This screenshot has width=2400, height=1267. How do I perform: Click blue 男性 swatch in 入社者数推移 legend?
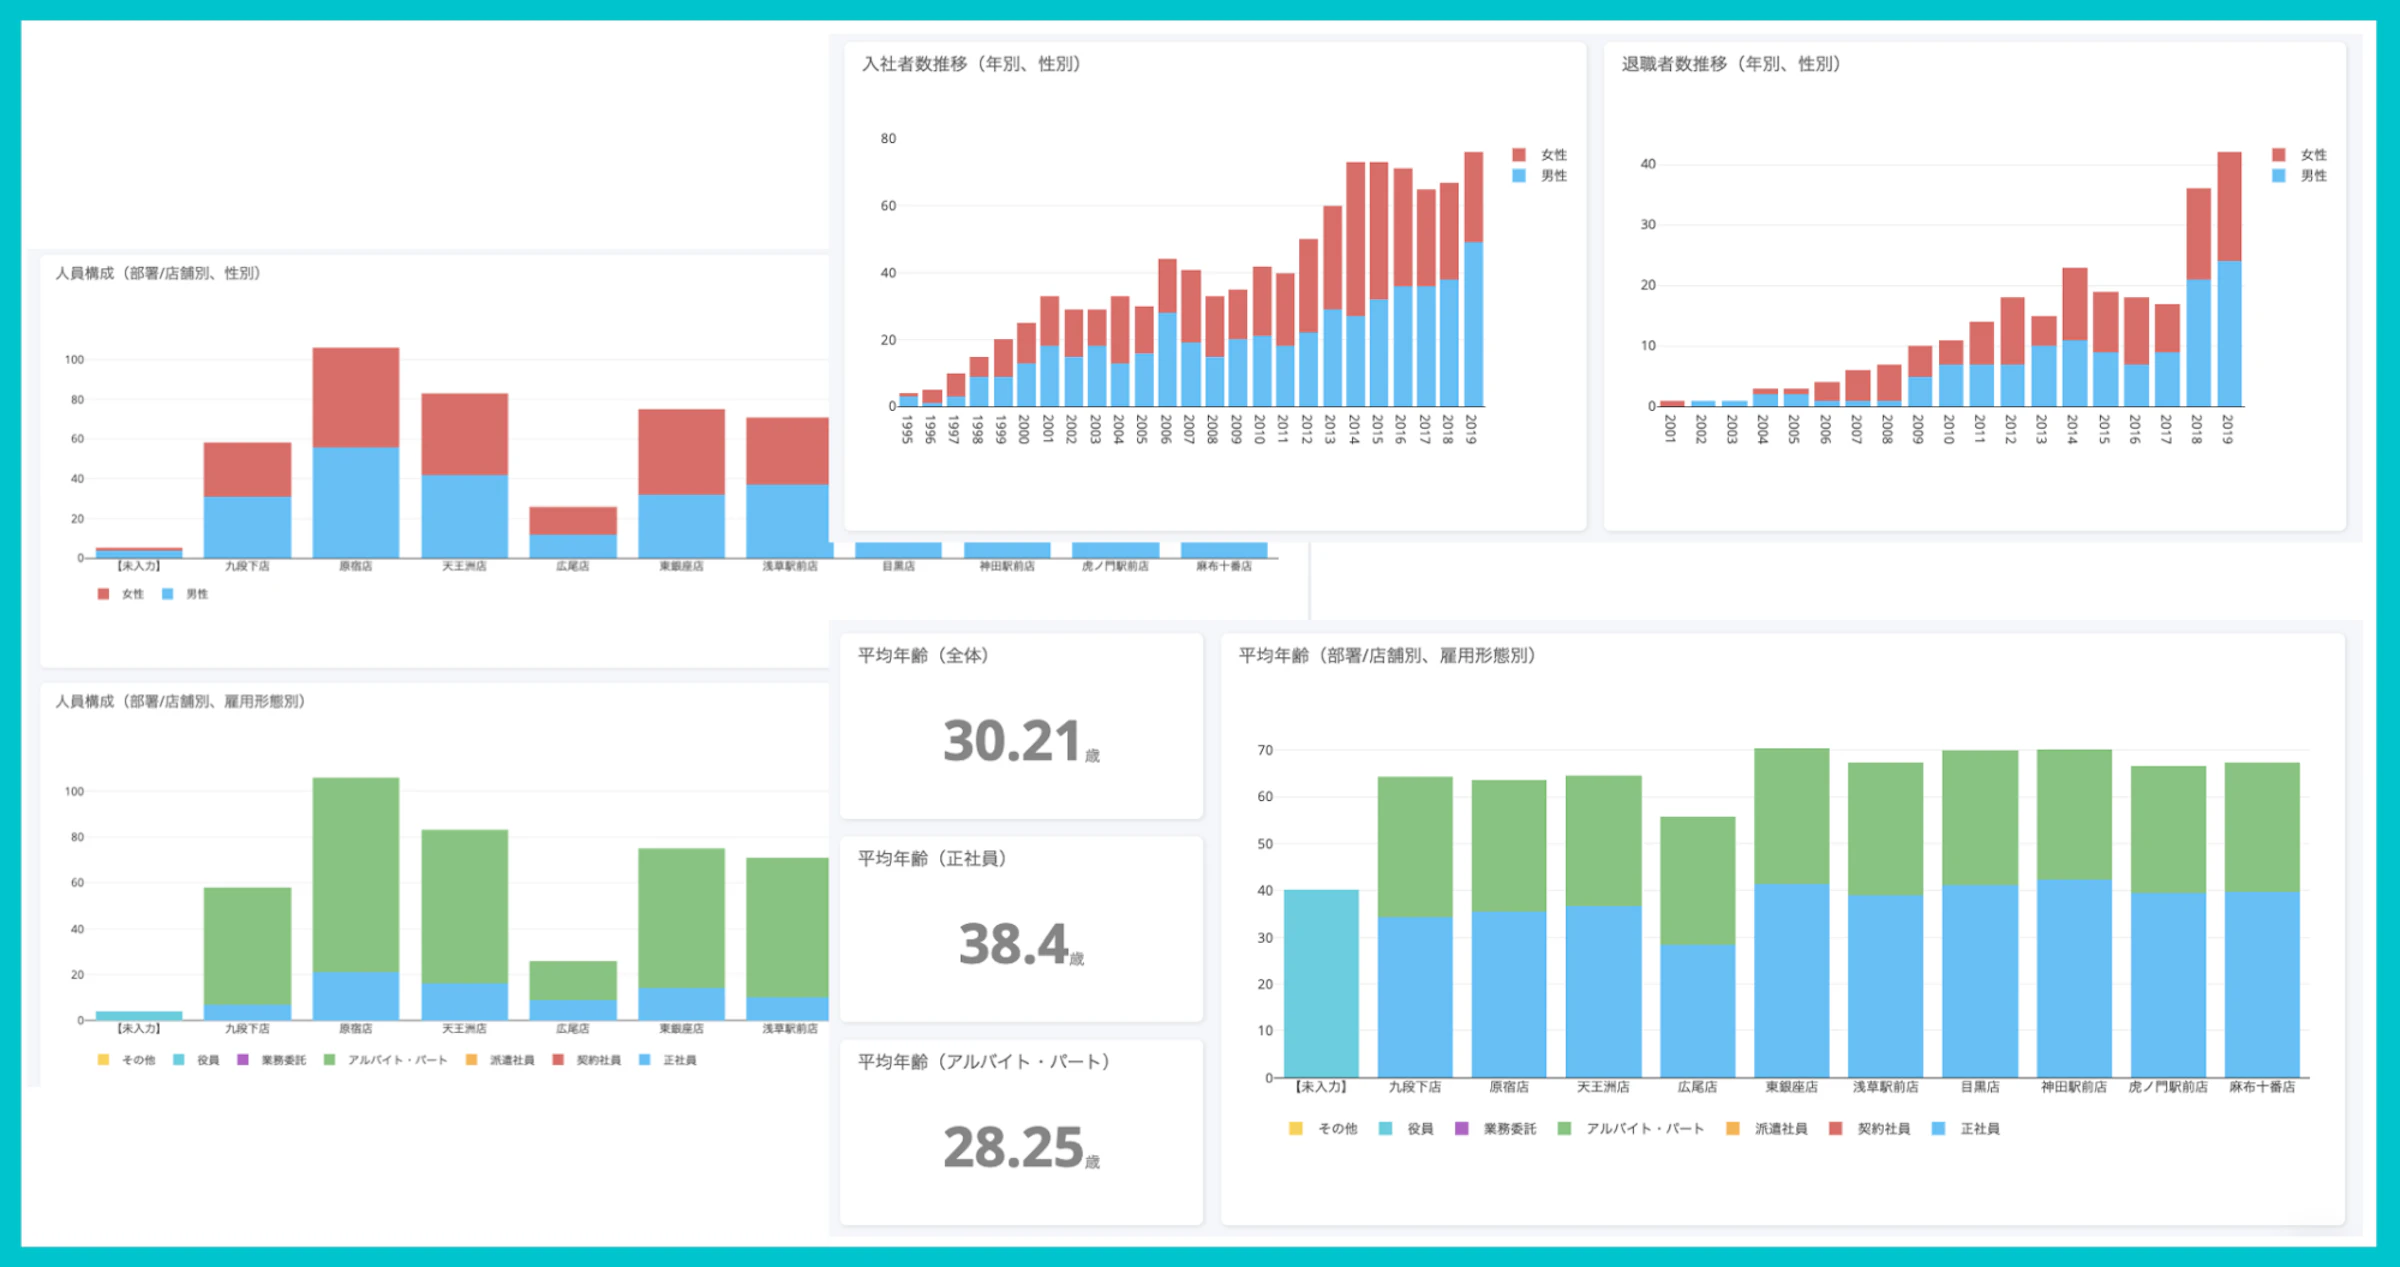1518,176
